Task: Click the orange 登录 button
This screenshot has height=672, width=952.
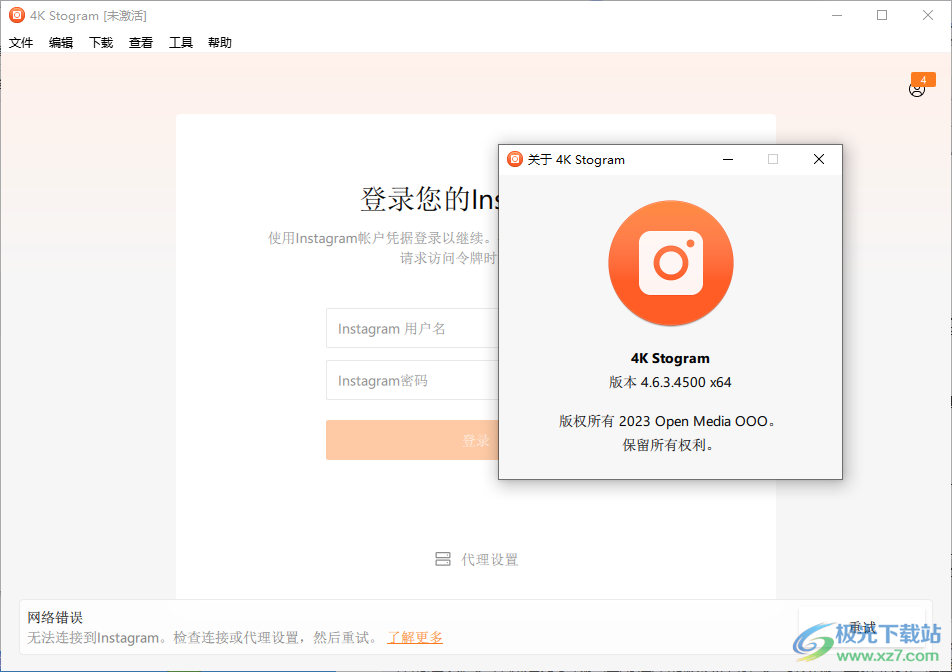Action: click(x=412, y=440)
